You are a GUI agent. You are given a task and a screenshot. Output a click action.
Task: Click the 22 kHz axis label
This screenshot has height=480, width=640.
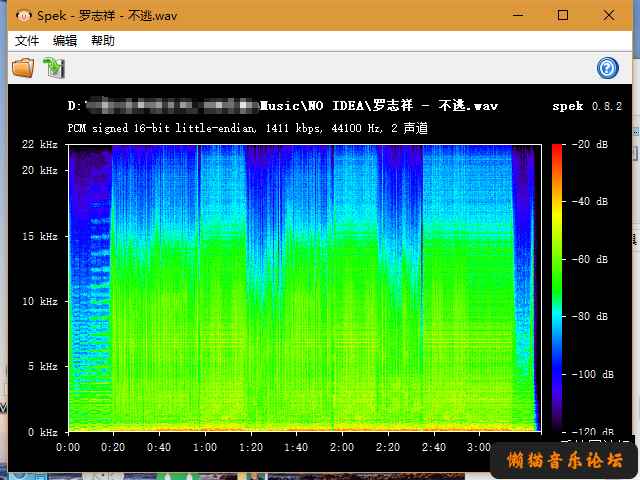pyautogui.click(x=40, y=144)
